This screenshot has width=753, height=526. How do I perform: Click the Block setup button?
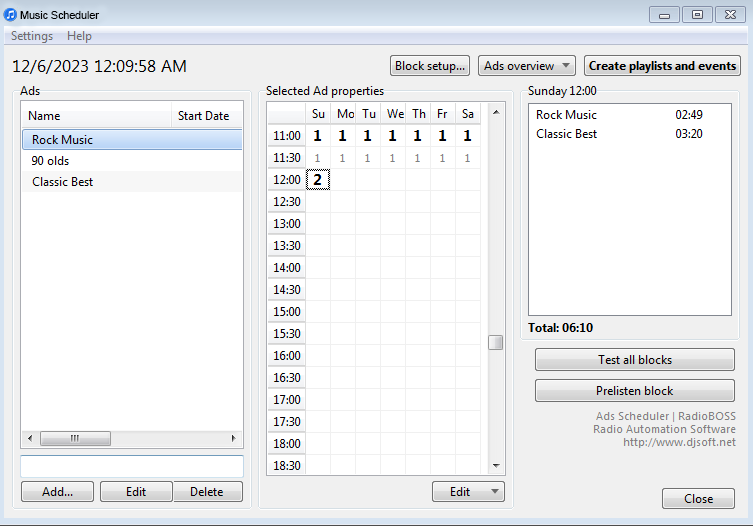coord(430,66)
